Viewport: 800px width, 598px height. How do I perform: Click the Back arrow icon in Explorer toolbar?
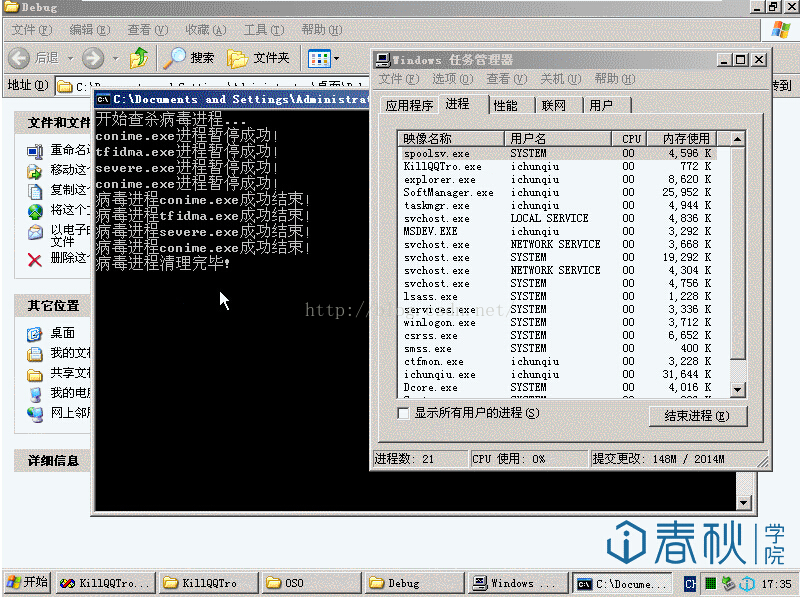coord(19,58)
